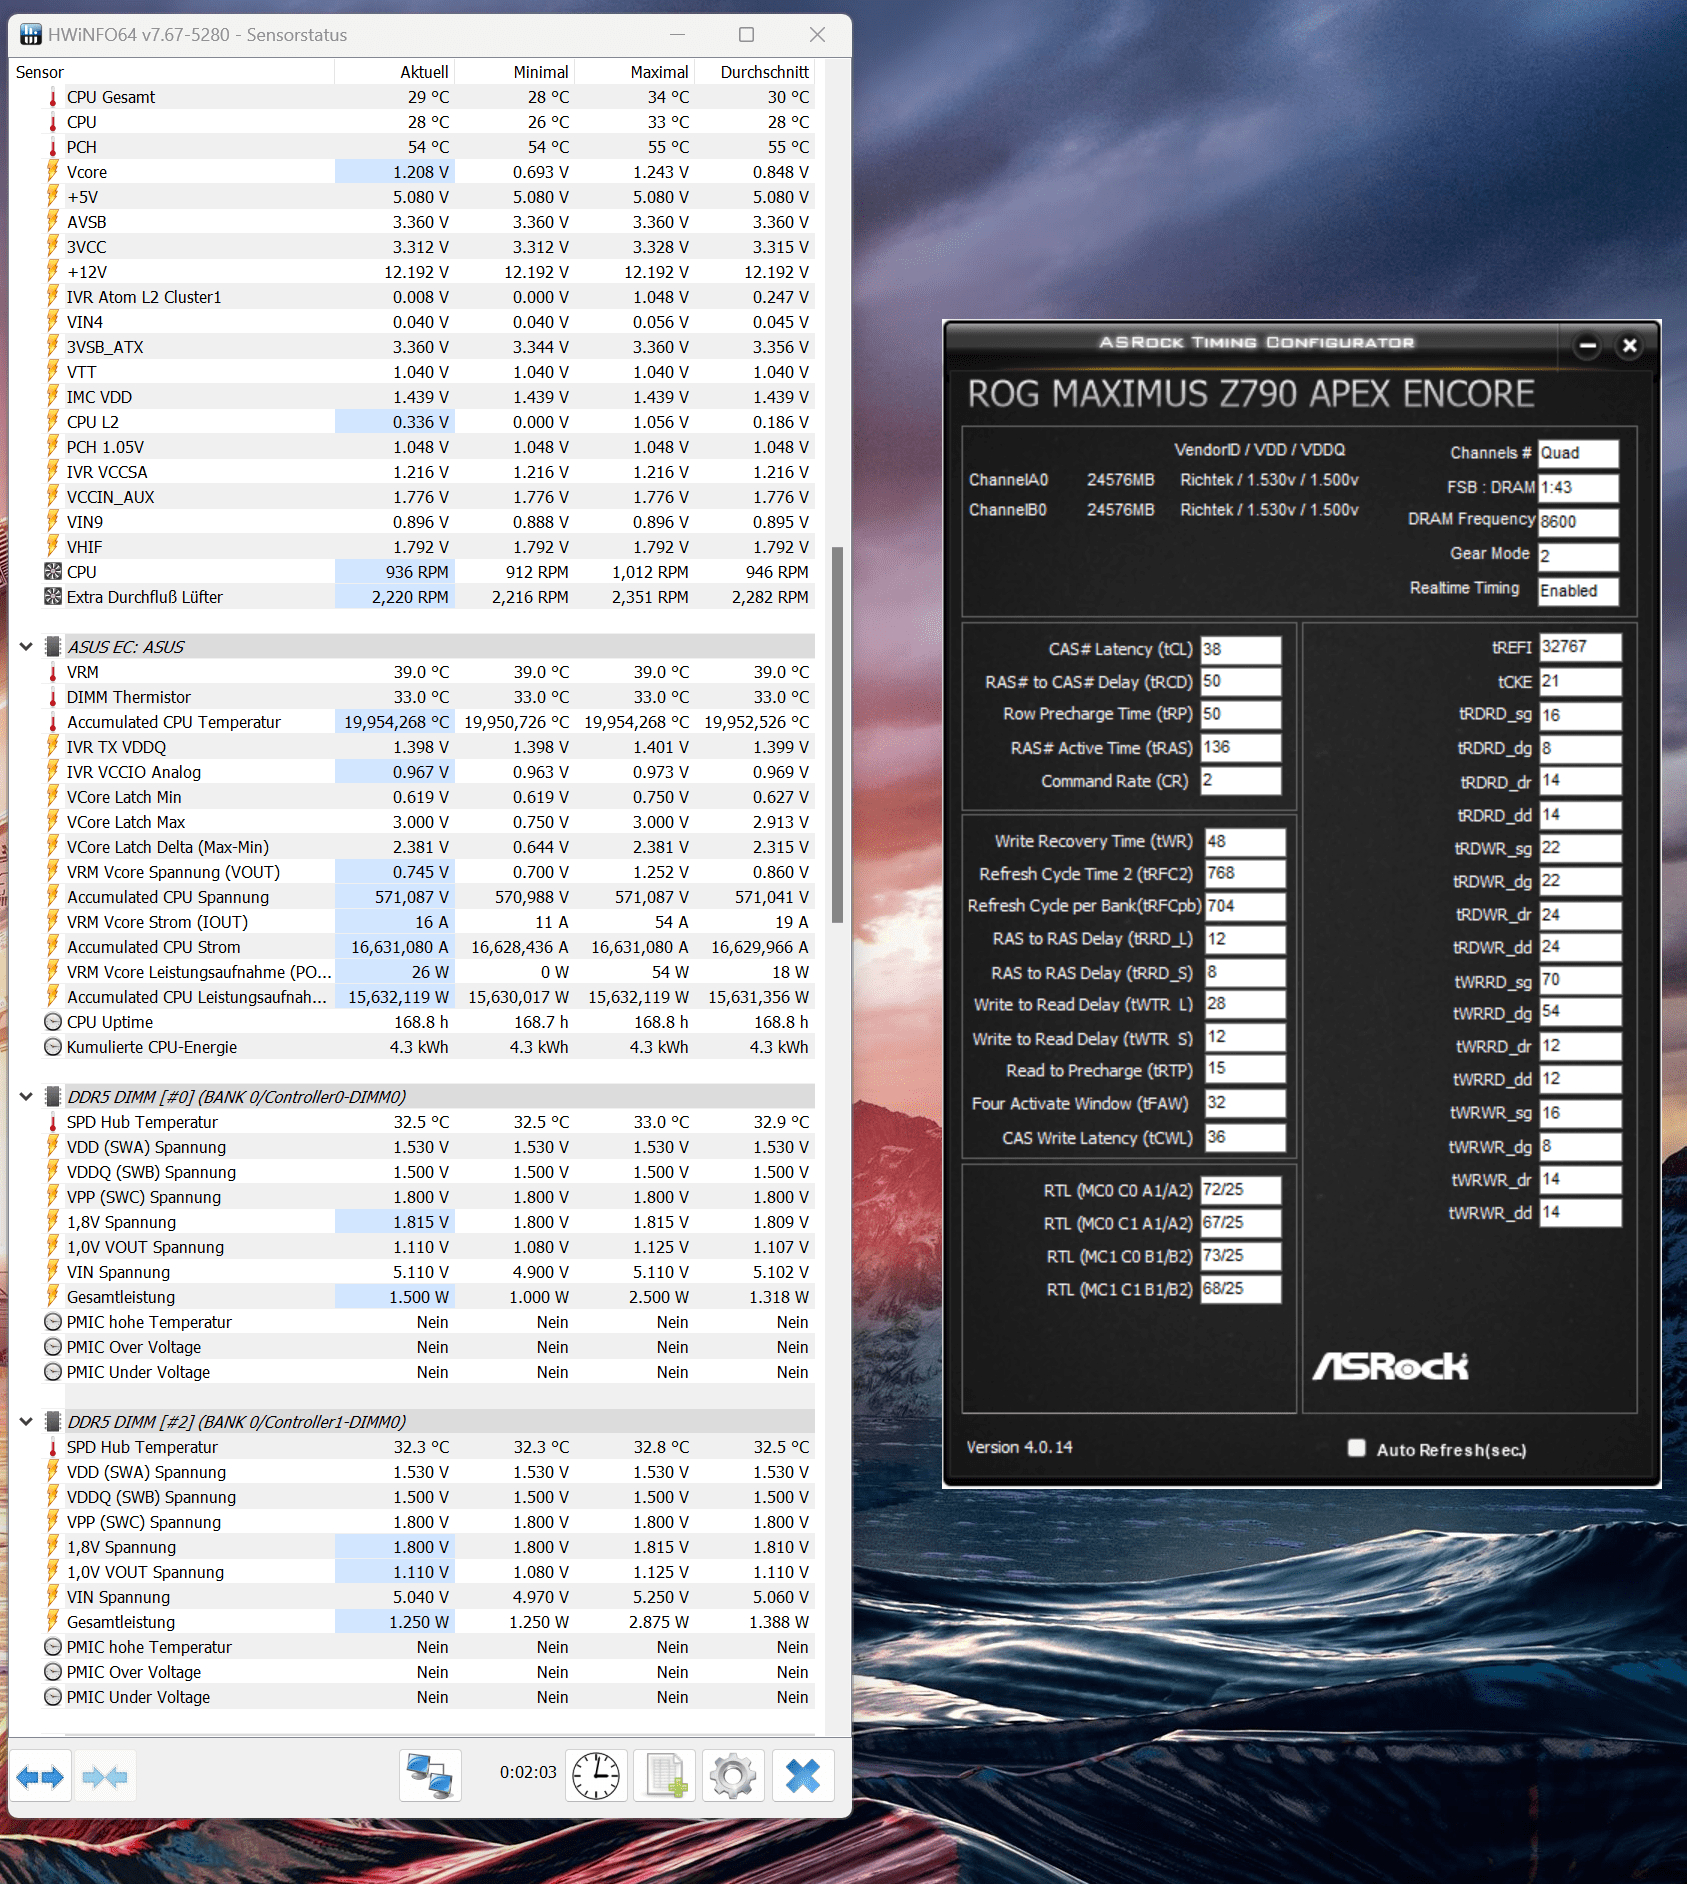1687x1884 pixels.
Task: Click the CAS Write Latency (tCWL) field
Action: click(1245, 1137)
